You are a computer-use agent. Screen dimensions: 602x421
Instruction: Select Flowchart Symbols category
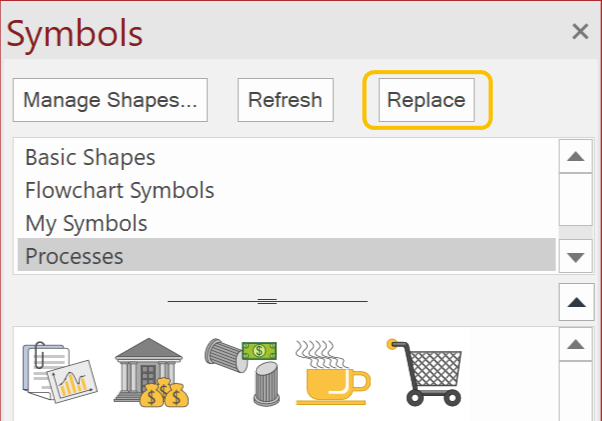click(119, 190)
